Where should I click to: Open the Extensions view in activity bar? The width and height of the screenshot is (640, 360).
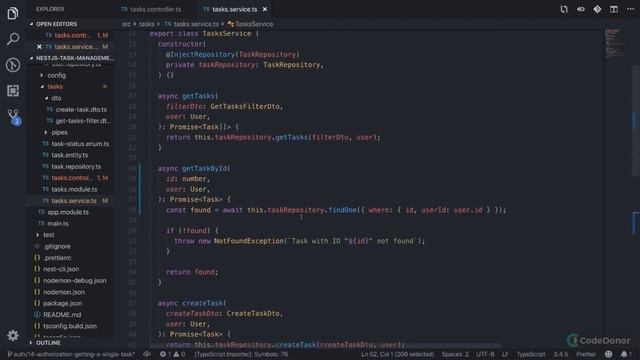click(x=13, y=91)
